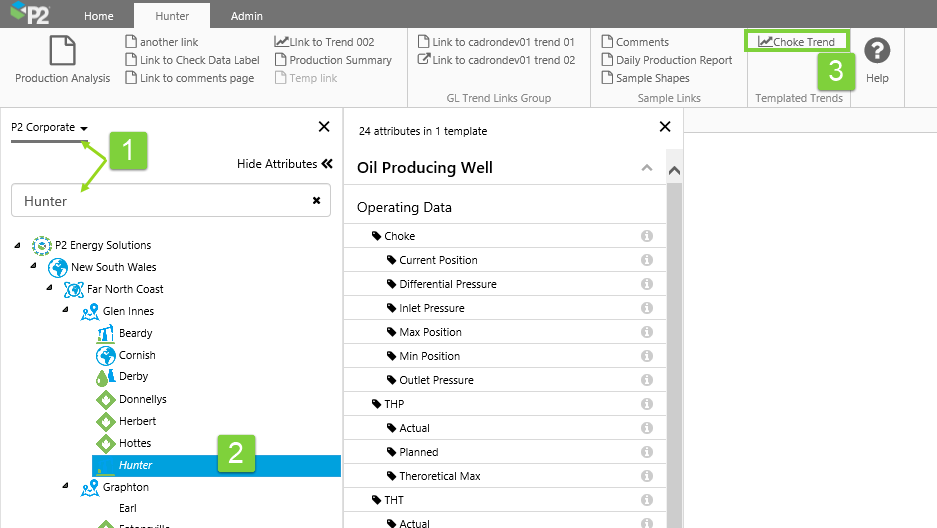Image resolution: width=937 pixels, height=528 pixels.
Task: Switch to the Admin tab
Action: 247,16
